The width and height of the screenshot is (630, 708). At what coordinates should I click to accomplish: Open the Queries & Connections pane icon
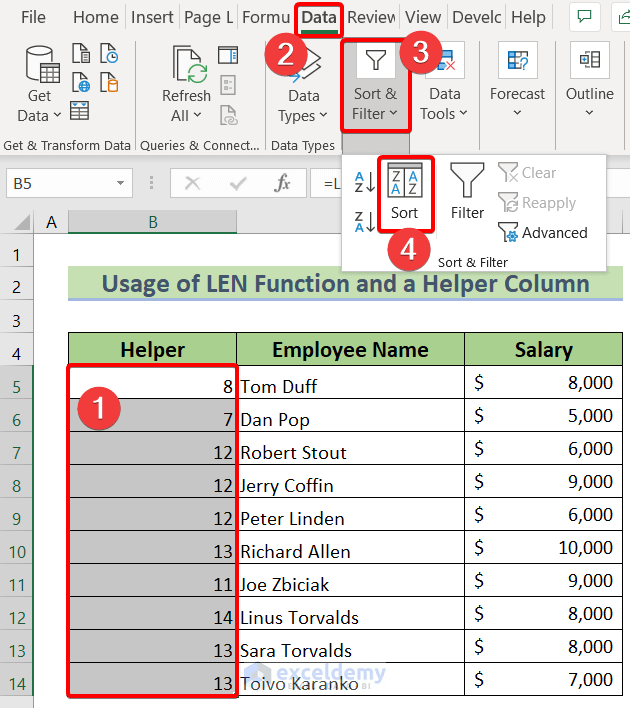click(228, 55)
